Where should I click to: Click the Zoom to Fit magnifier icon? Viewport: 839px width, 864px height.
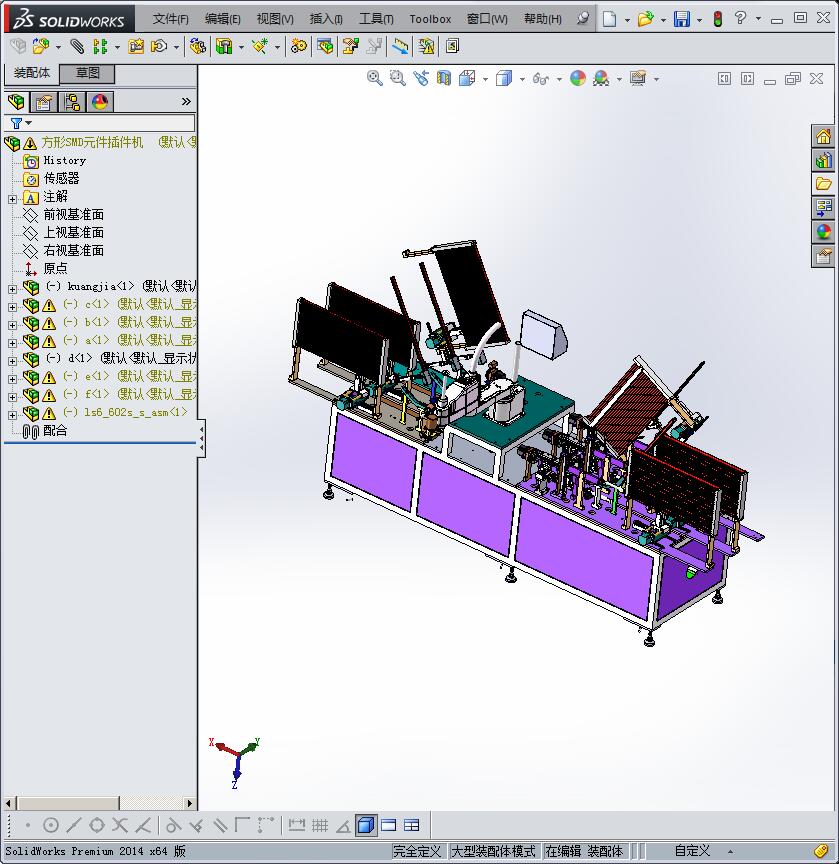pos(375,78)
